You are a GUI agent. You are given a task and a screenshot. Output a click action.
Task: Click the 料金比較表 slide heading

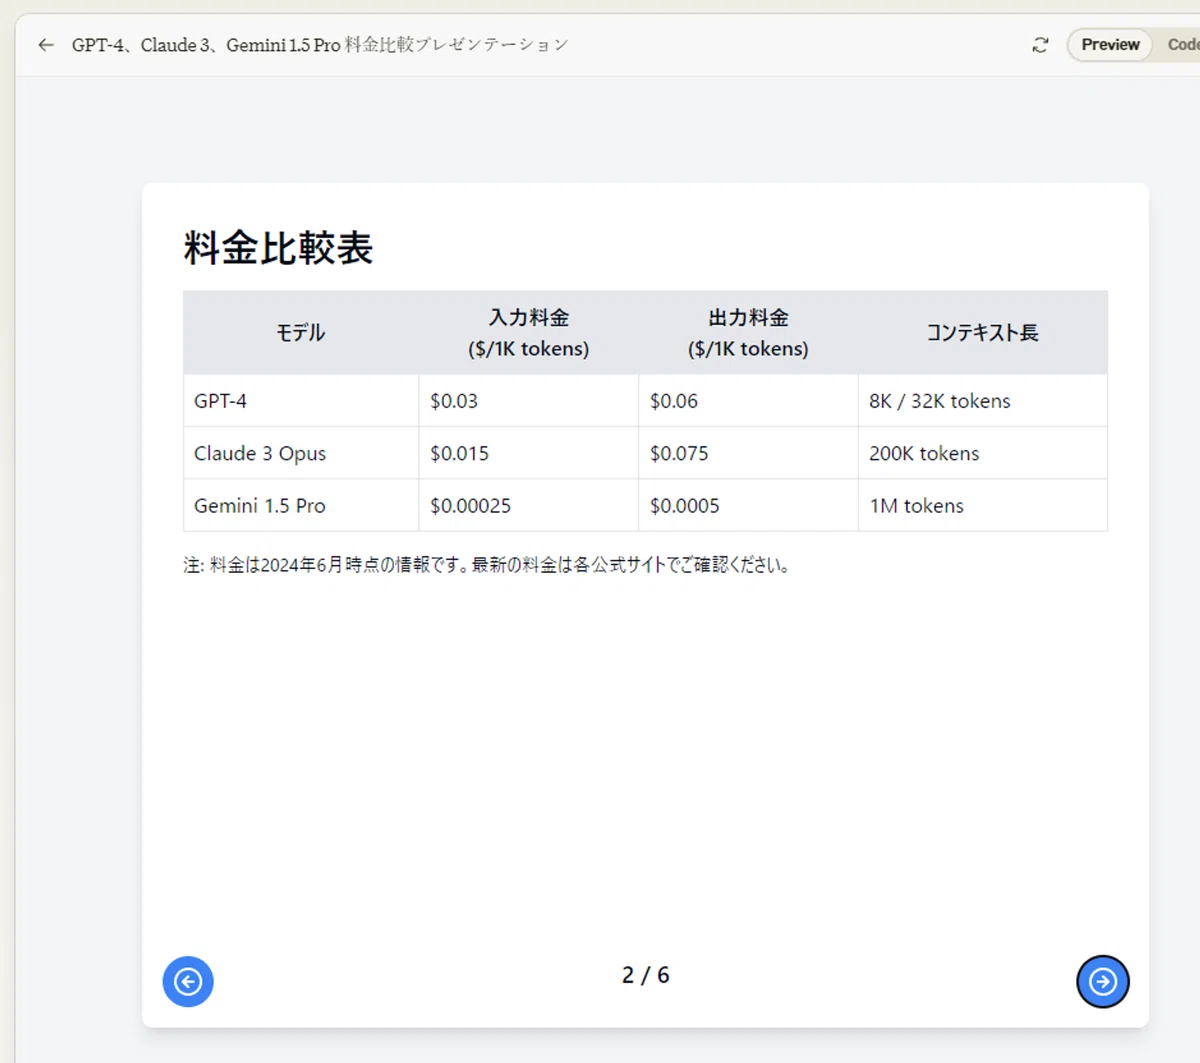(278, 248)
